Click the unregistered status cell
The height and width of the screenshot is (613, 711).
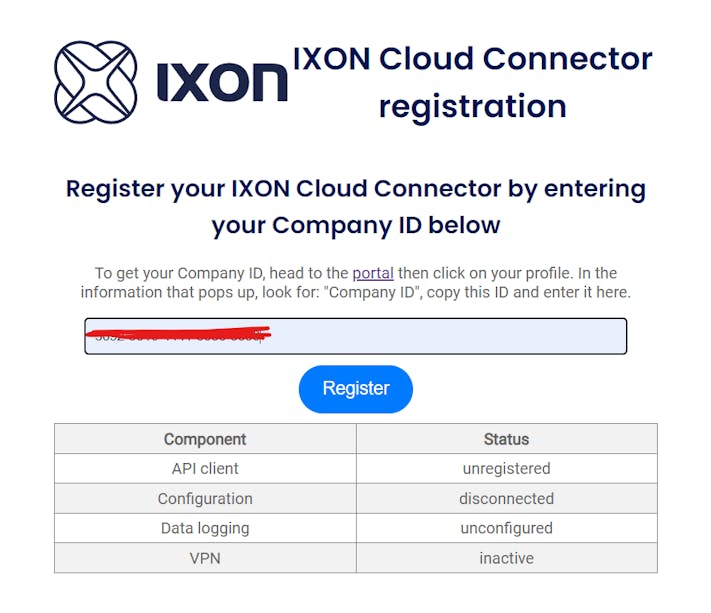click(506, 468)
